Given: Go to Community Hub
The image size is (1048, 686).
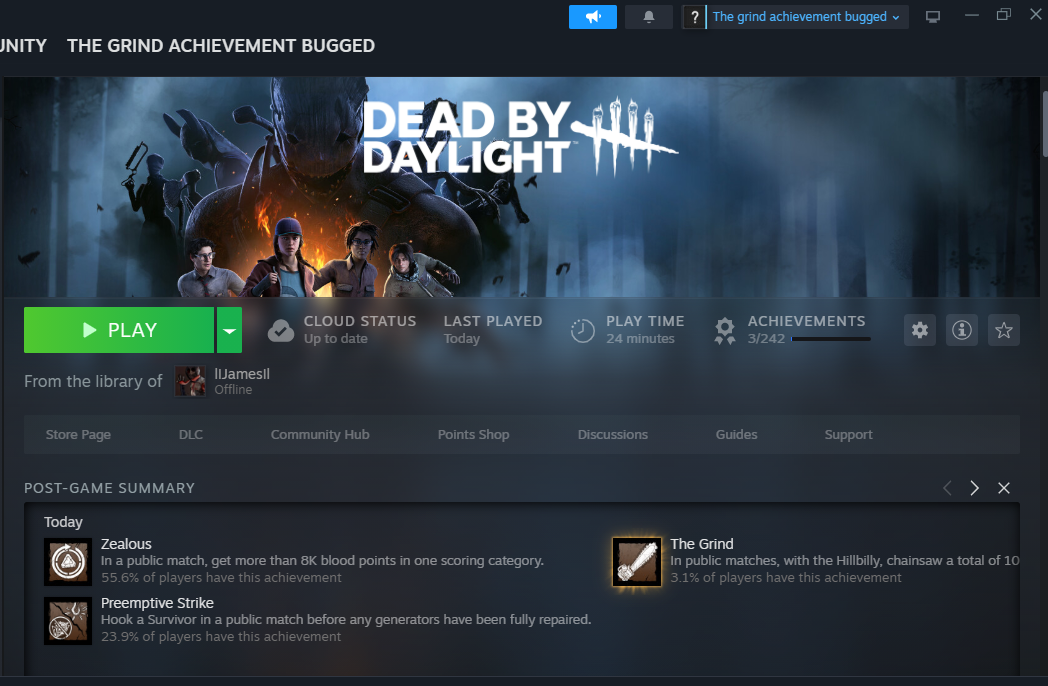Looking at the screenshot, I should point(320,435).
